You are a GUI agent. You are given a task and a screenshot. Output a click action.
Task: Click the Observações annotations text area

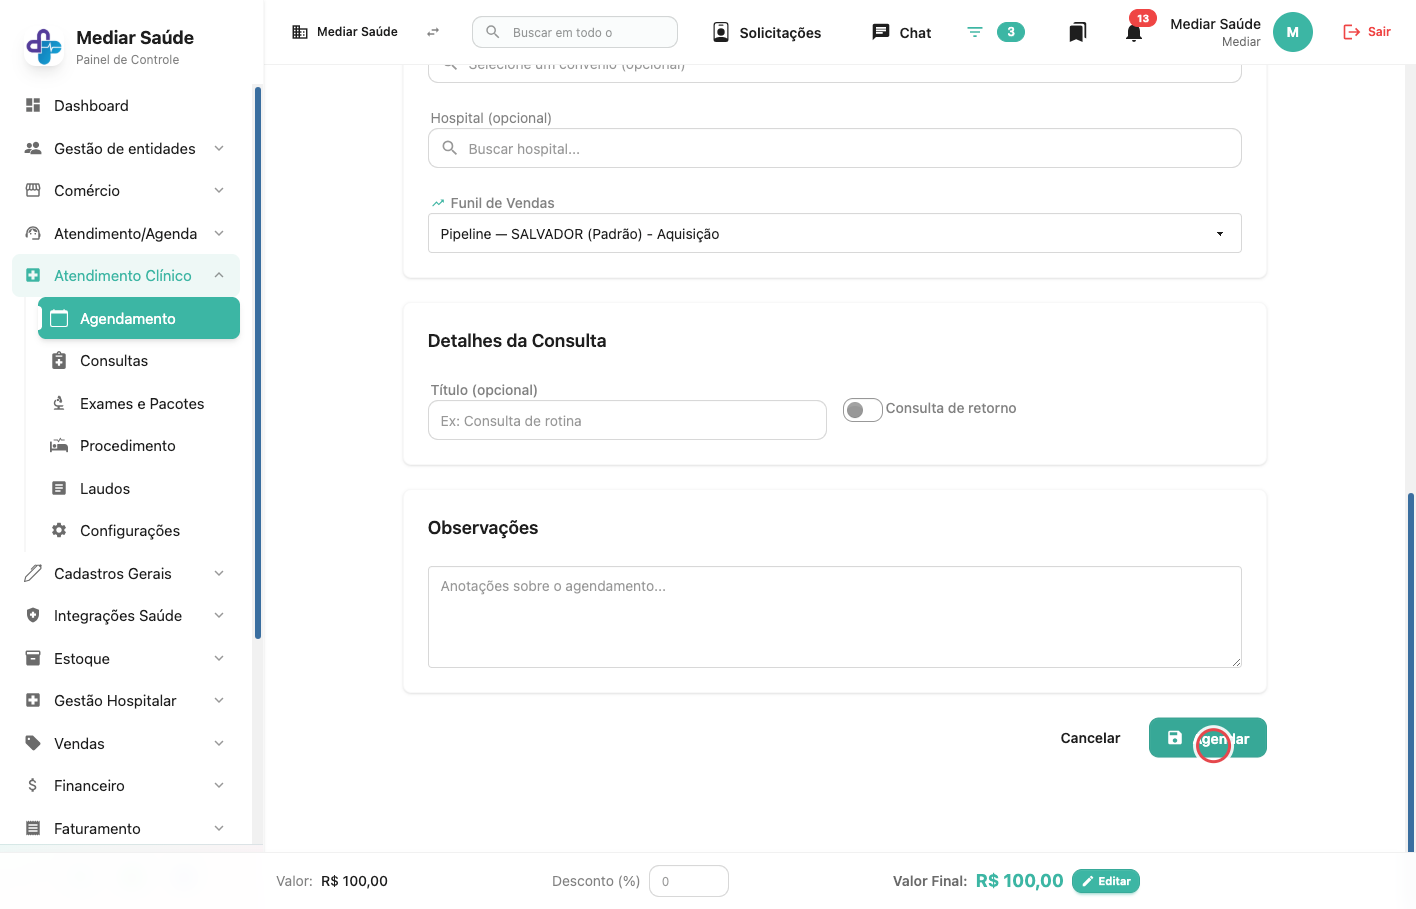[834, 617]
